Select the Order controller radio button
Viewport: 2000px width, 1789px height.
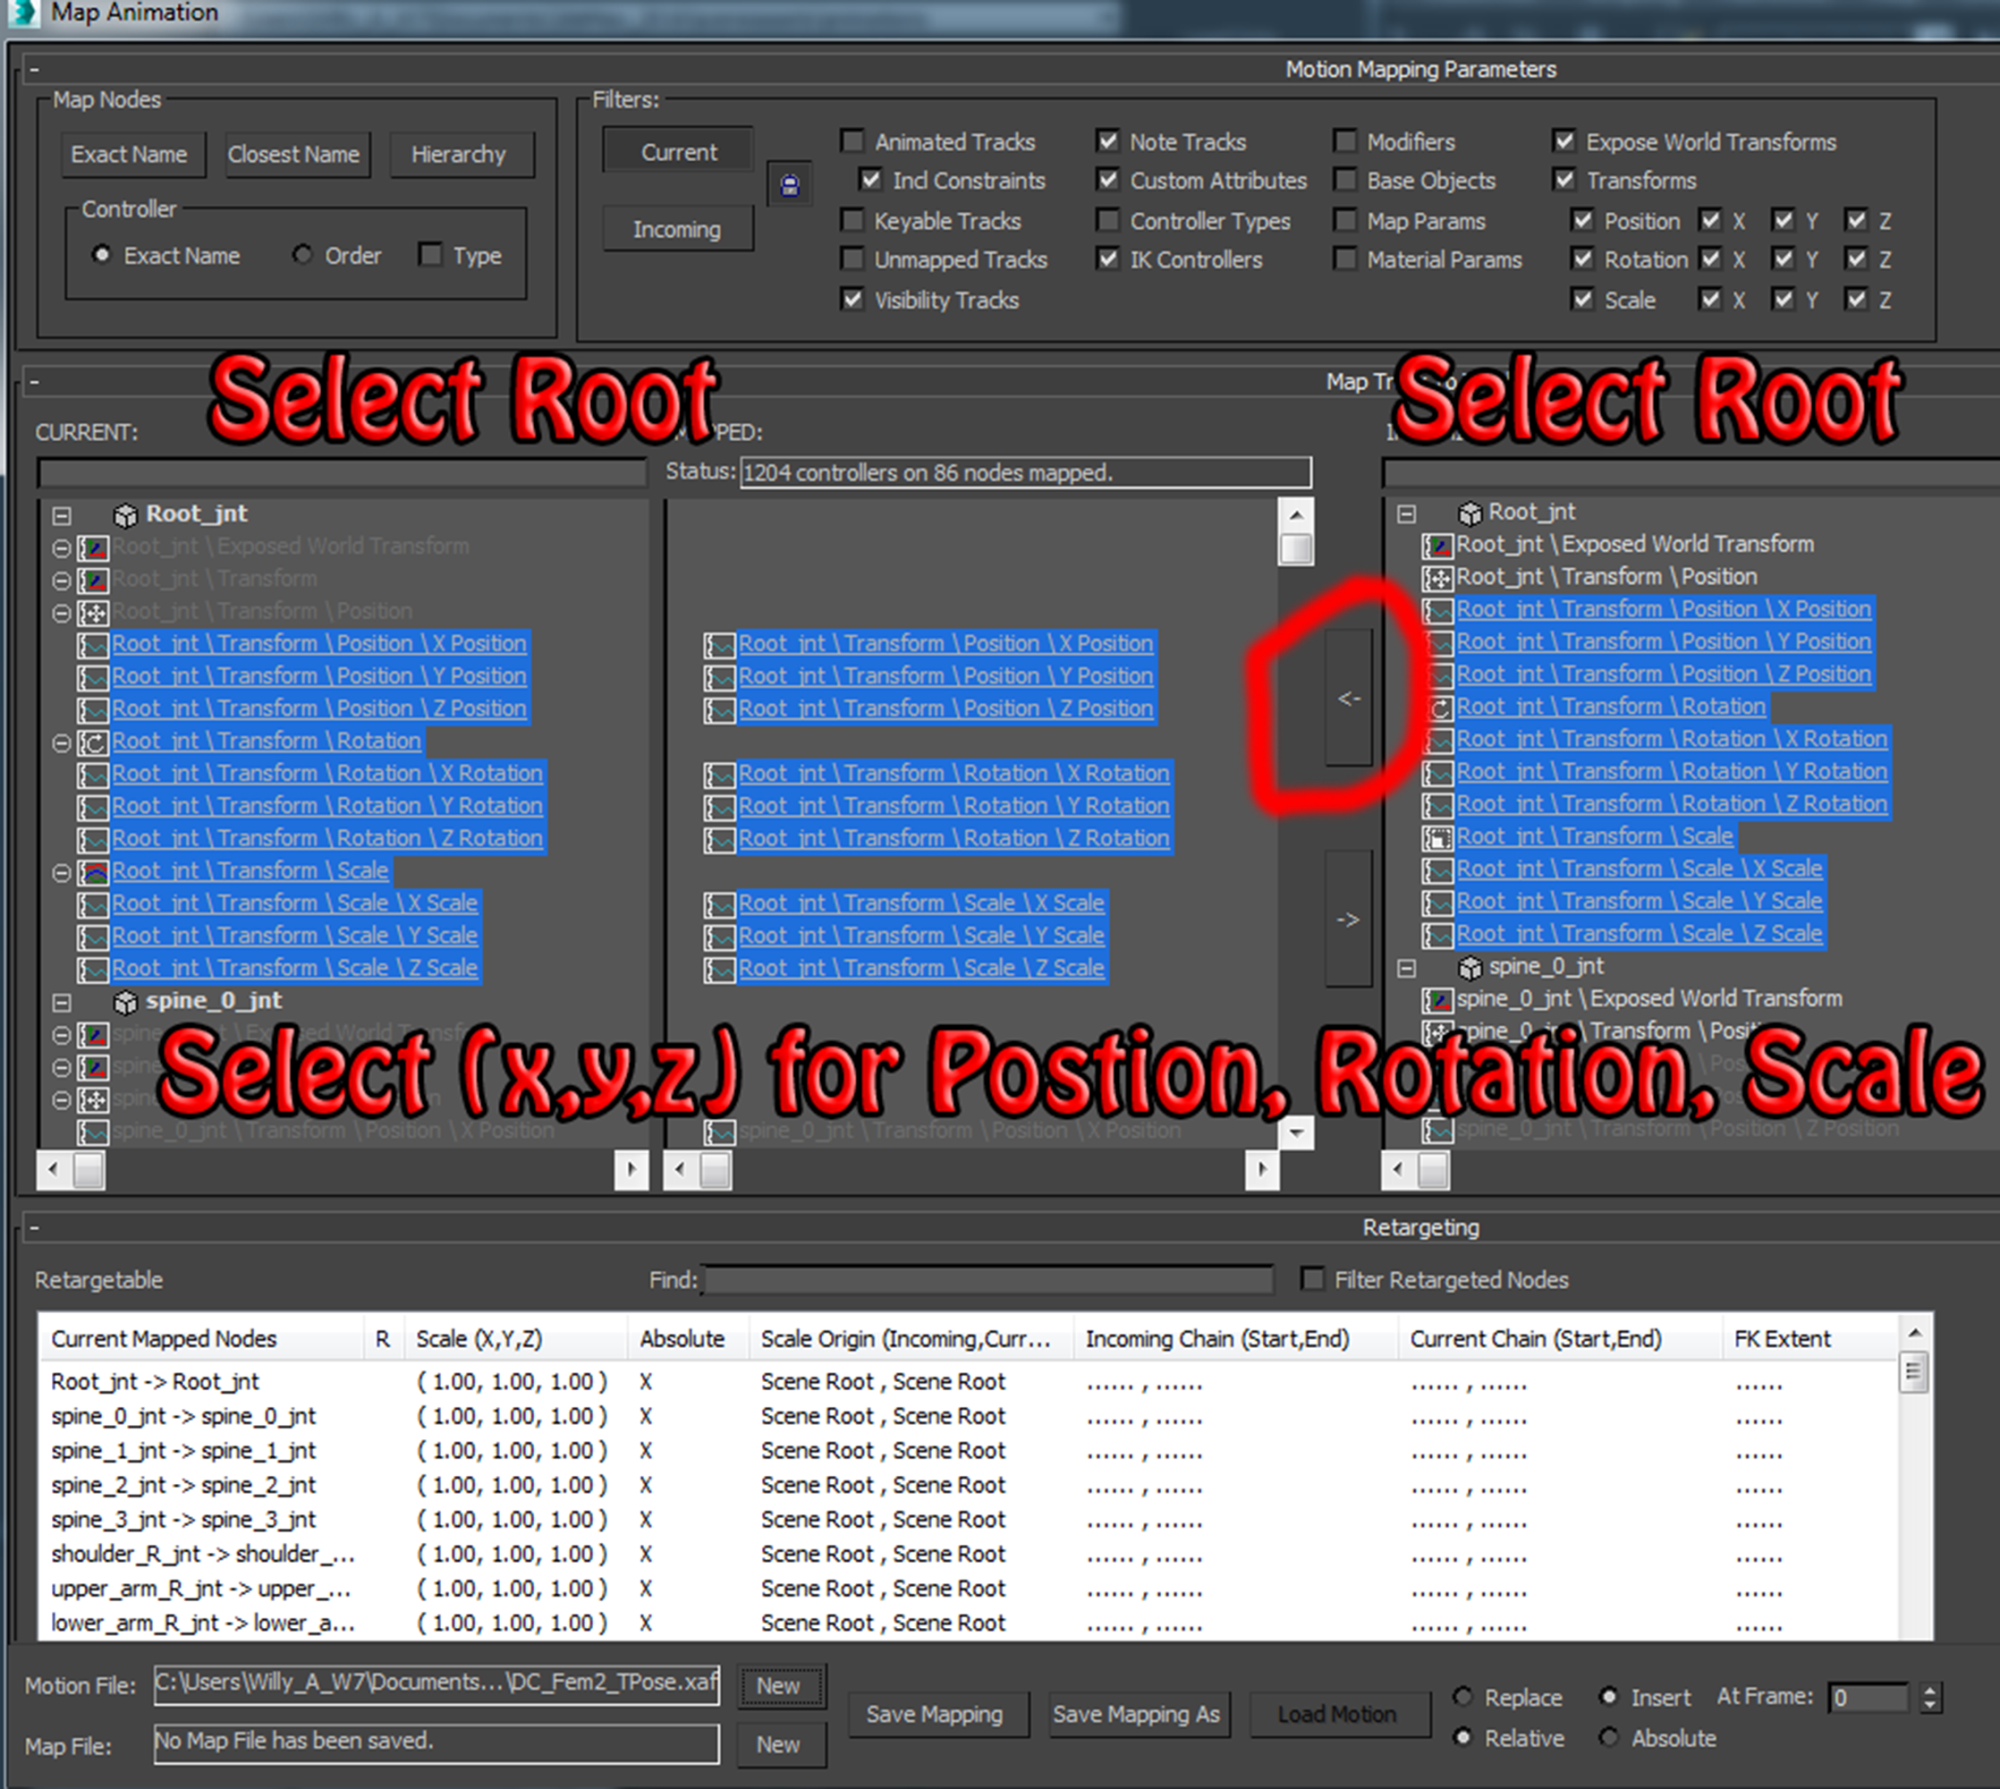[302, 255]
